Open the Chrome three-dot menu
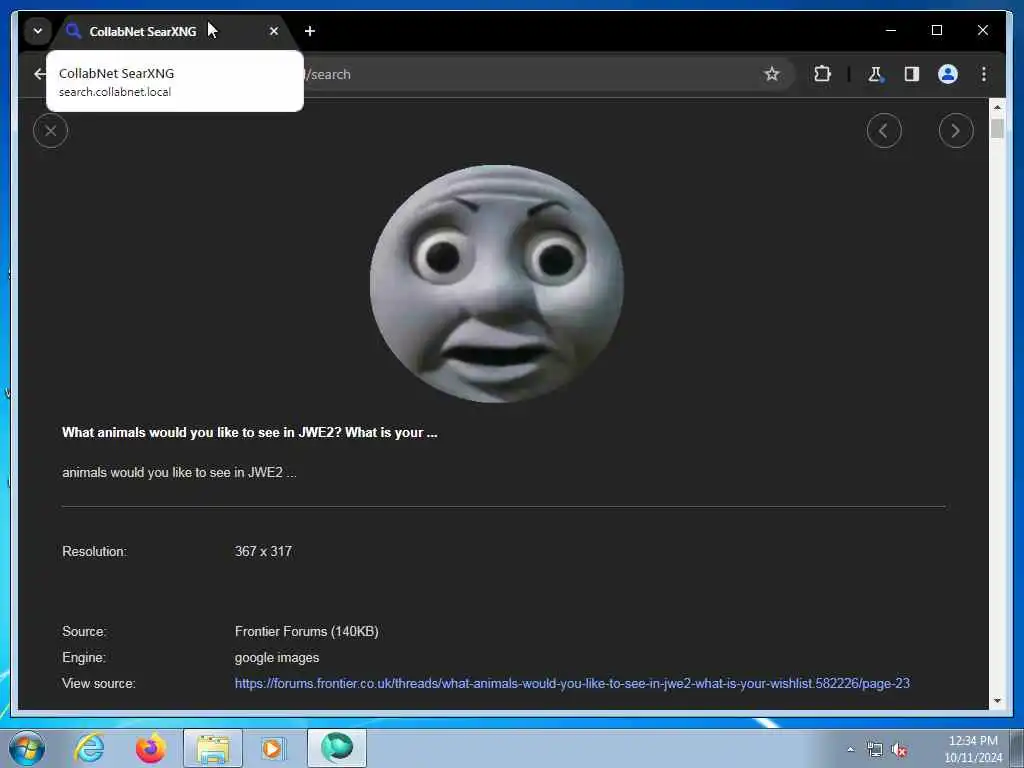 point(984,74)
